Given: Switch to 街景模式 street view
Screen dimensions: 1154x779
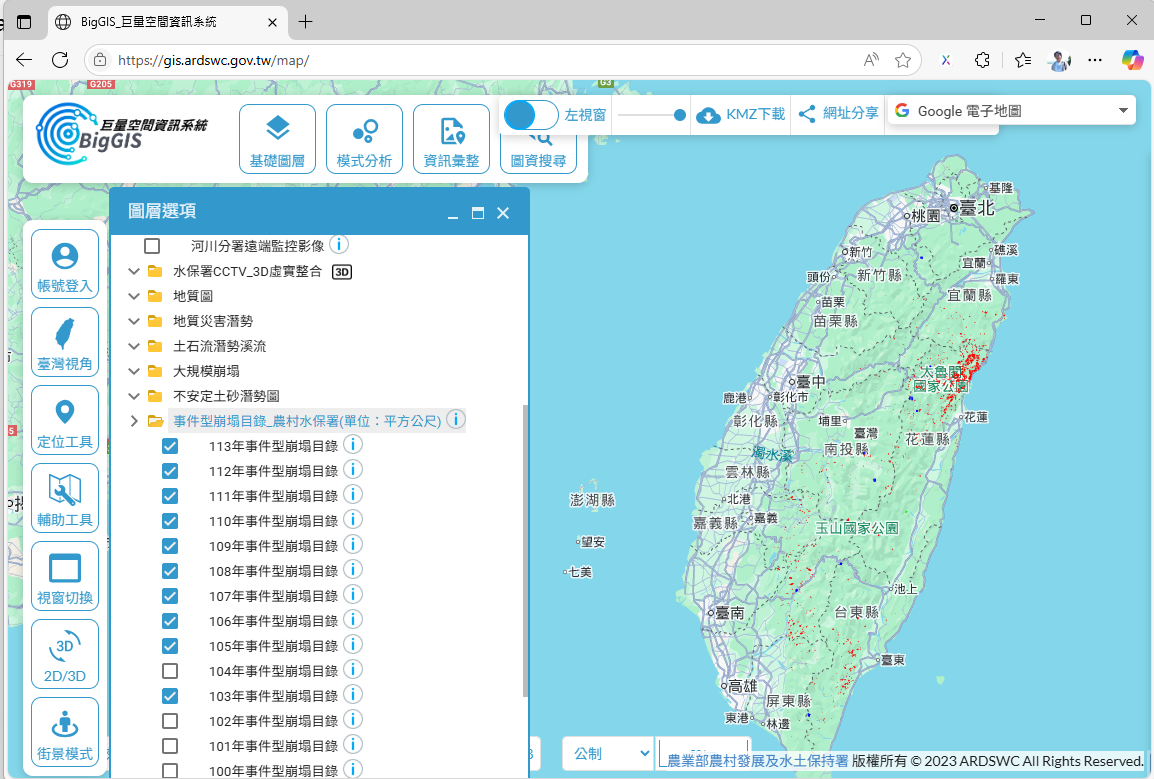Looking at the screenshot, I should [x=64, y=731].
